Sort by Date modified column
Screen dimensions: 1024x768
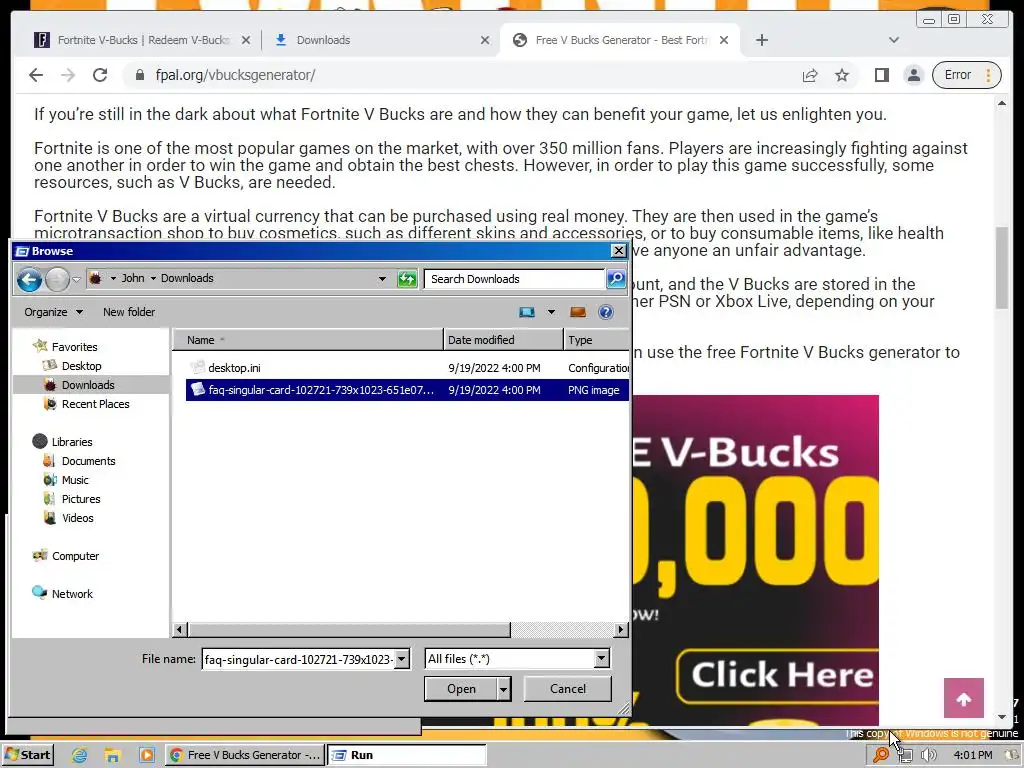coord(503,340)
